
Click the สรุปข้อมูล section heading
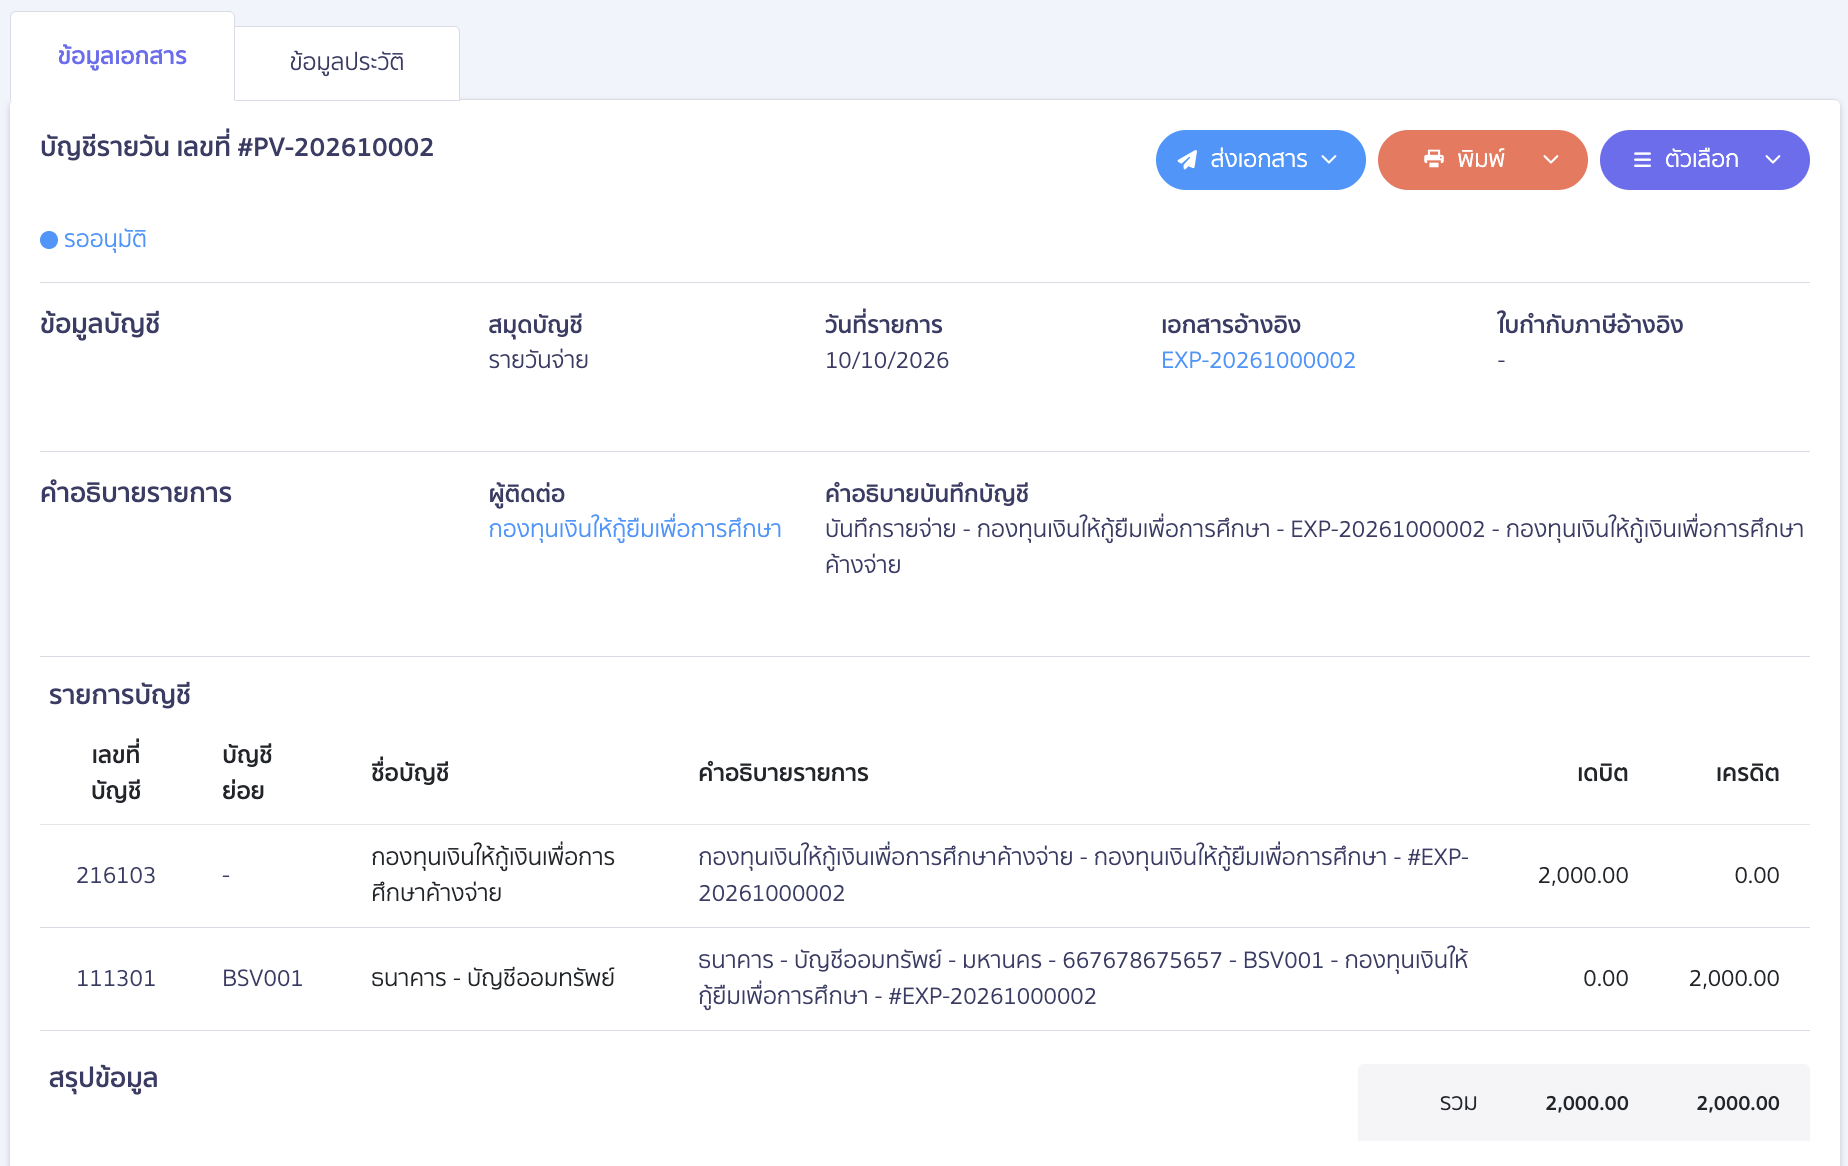click(103, 1078)
